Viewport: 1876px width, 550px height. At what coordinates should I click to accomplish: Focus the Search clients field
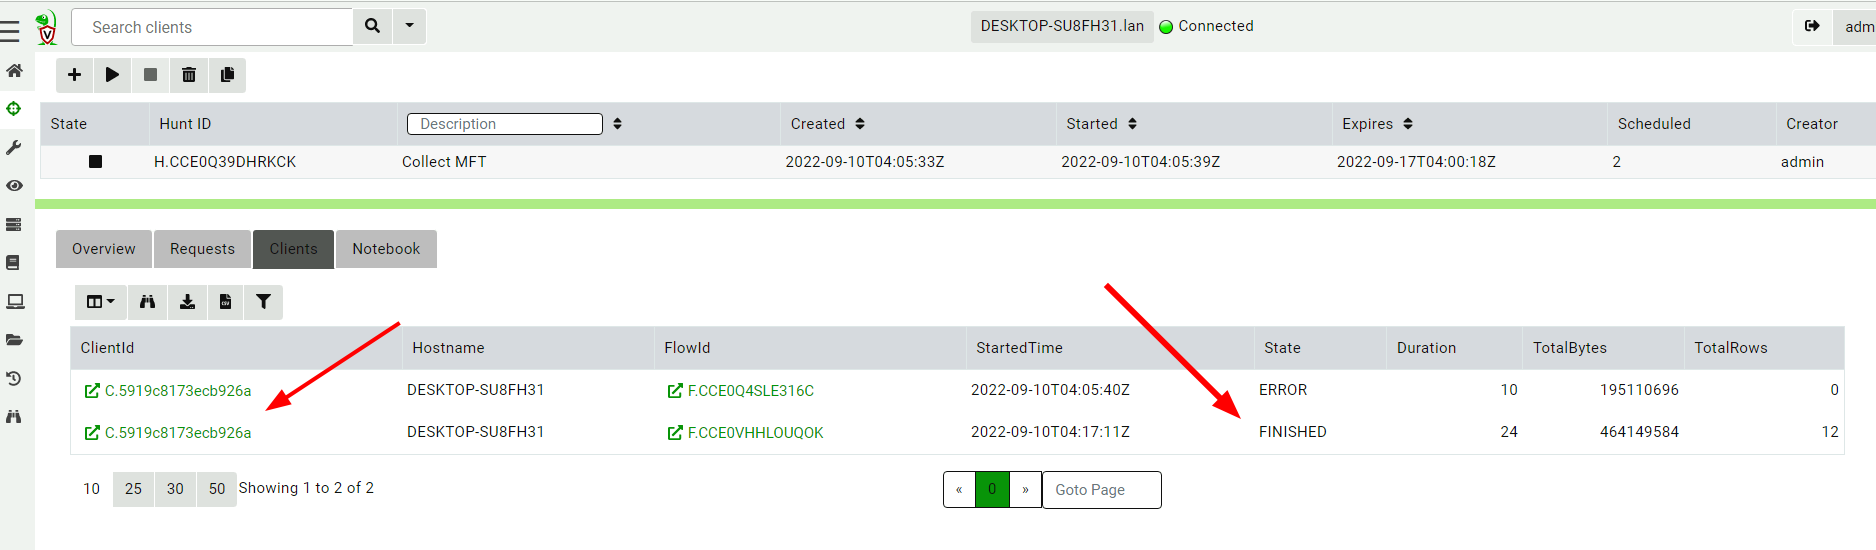pos(212,27)
